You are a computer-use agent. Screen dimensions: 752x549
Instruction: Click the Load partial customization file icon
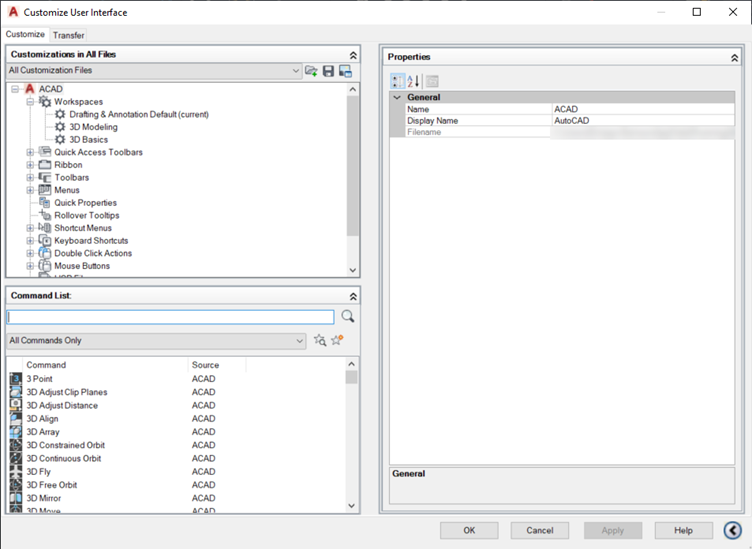point(311,71)
